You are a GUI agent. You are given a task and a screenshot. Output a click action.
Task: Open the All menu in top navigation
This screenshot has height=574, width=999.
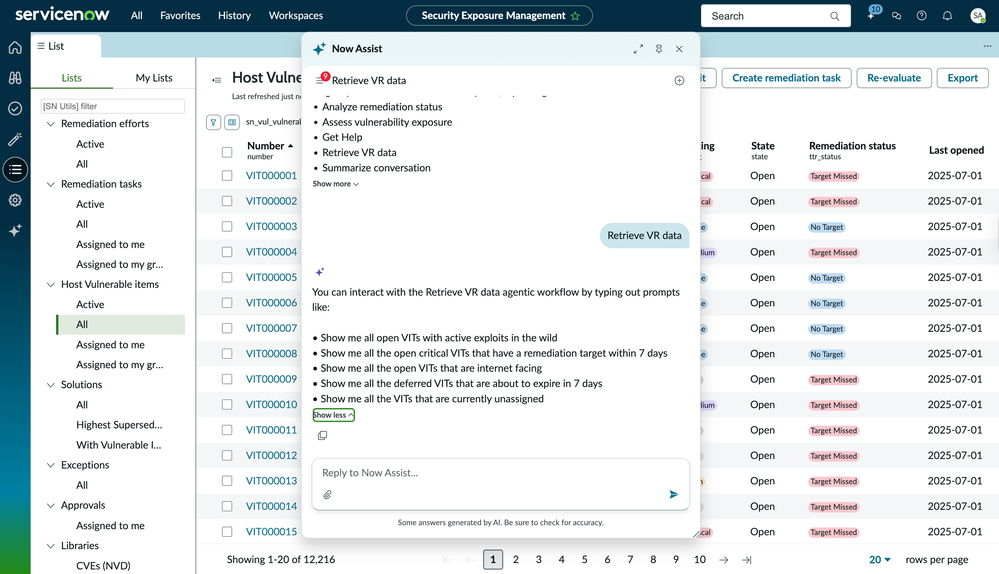pos(137,15)
